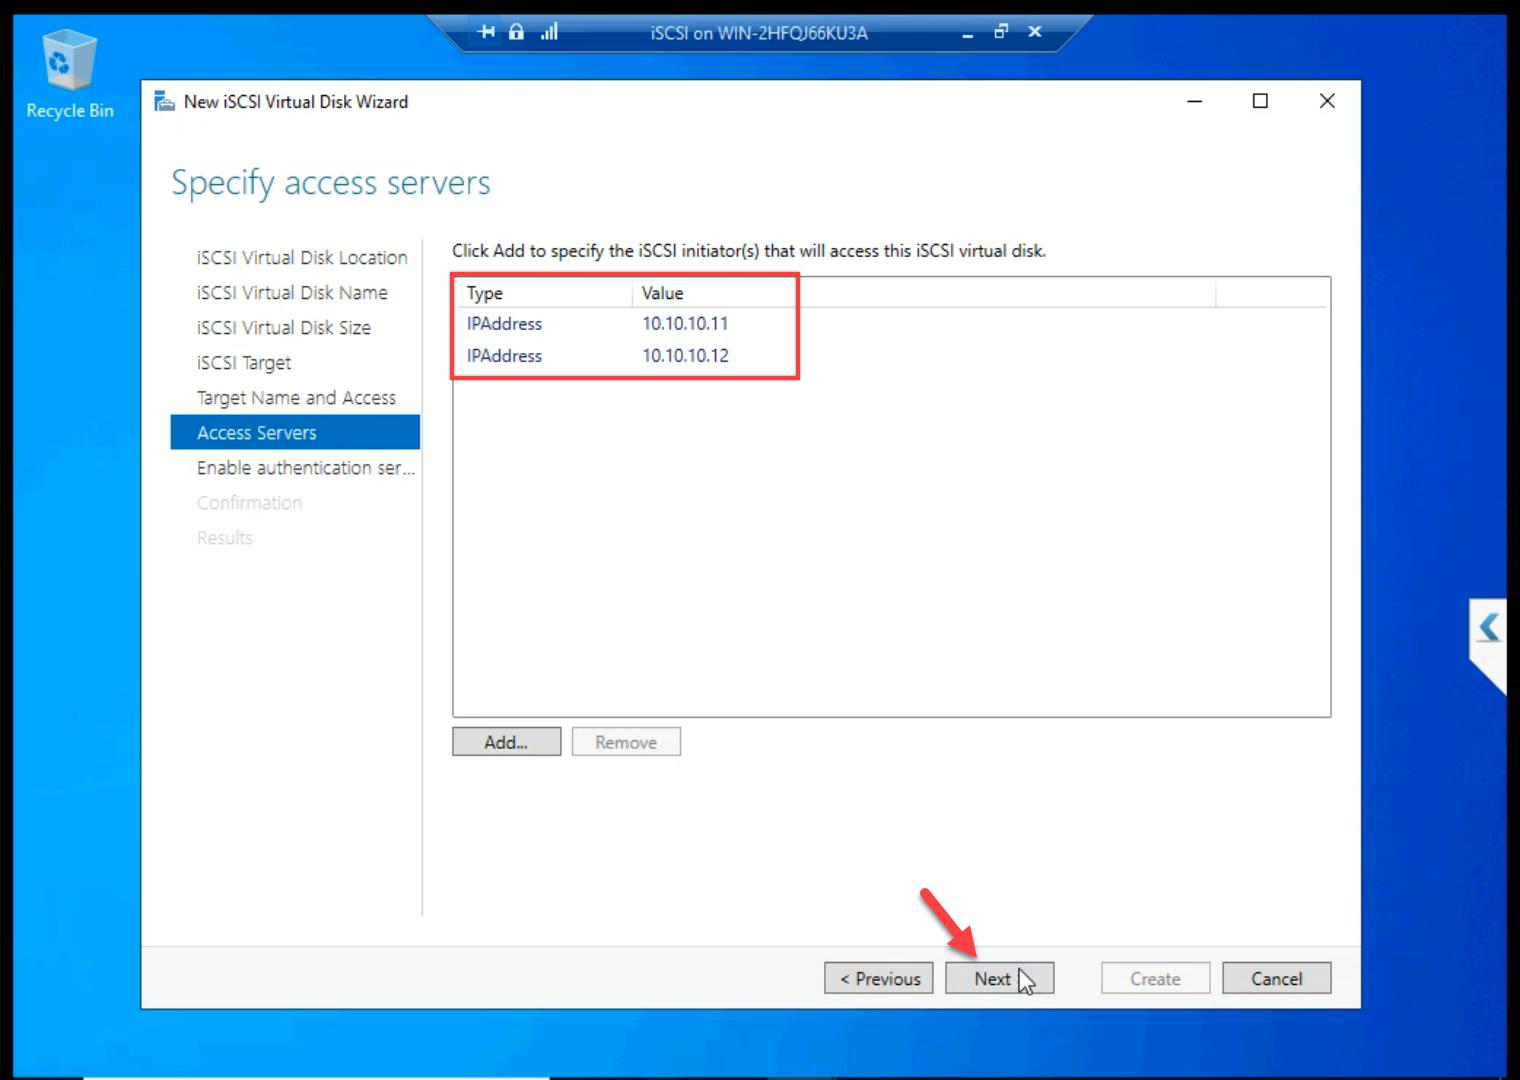Click the Previous button
The width and height of the screenshot is (1520, 1080).
click(x=879, y=978)
